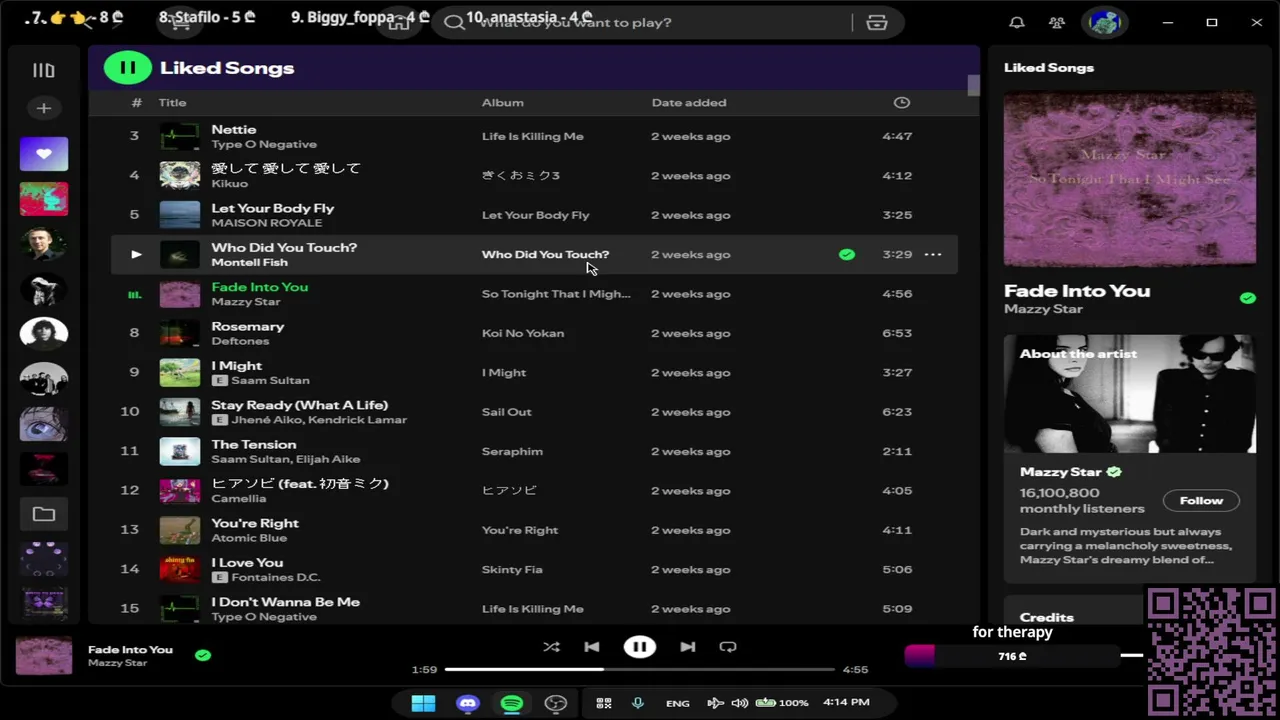Open the notifications bell
The width and height of the screenshot is (1280, 720).
pos(1016,22)
